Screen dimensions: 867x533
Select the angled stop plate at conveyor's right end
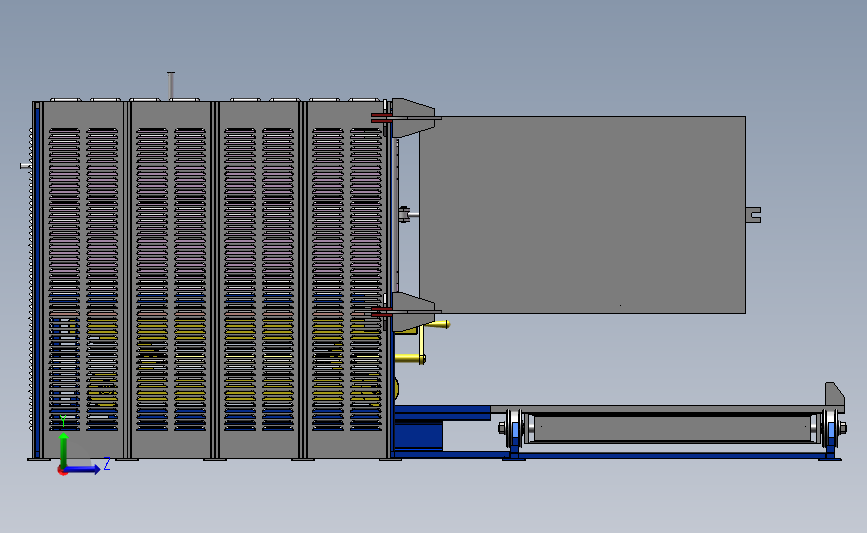tap(834, 396)
